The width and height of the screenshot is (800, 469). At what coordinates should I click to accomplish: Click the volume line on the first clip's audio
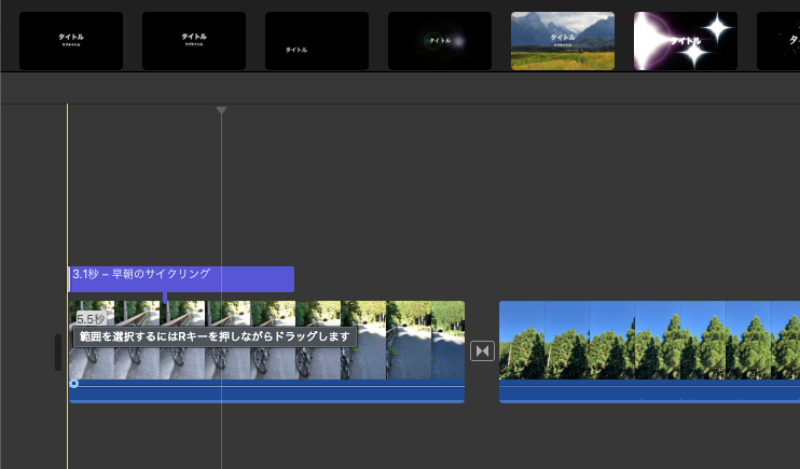coord(270,386)
